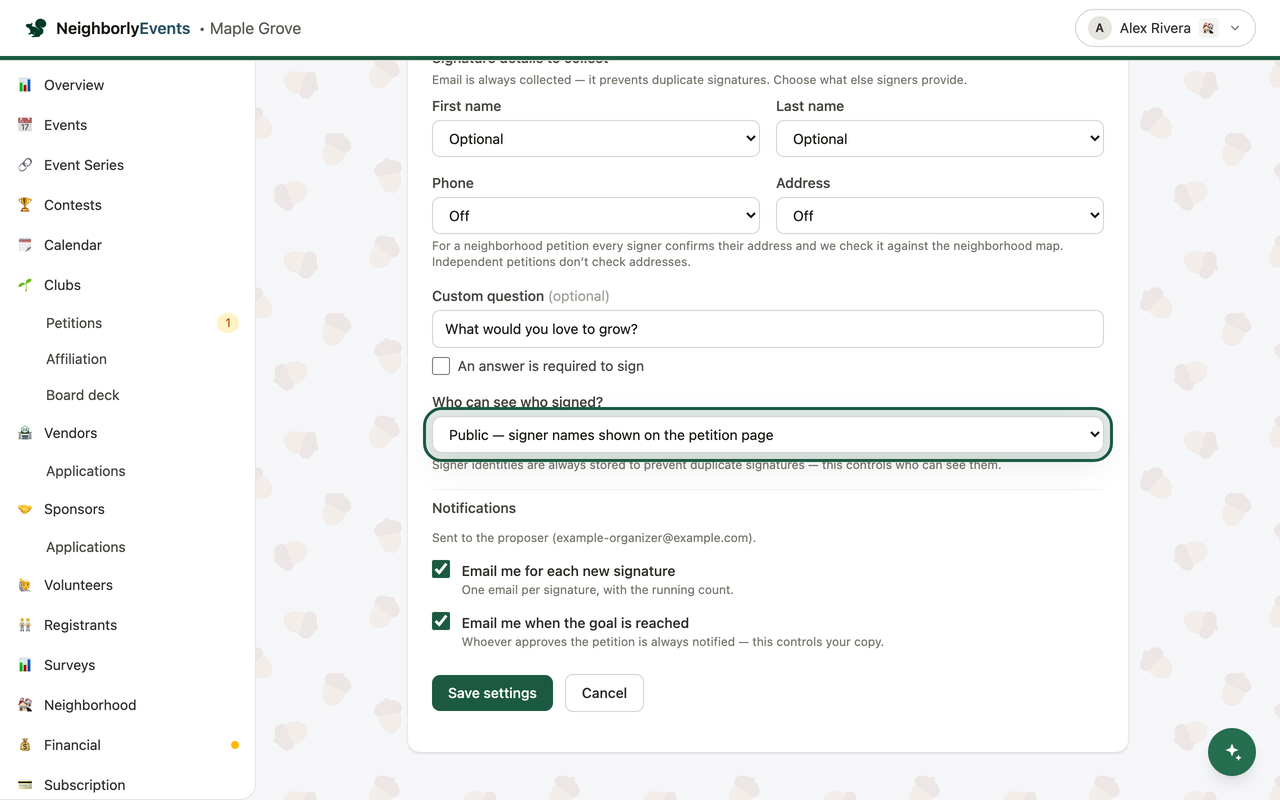
Task: Click the Custom question text field
Action: coord(768,329)
